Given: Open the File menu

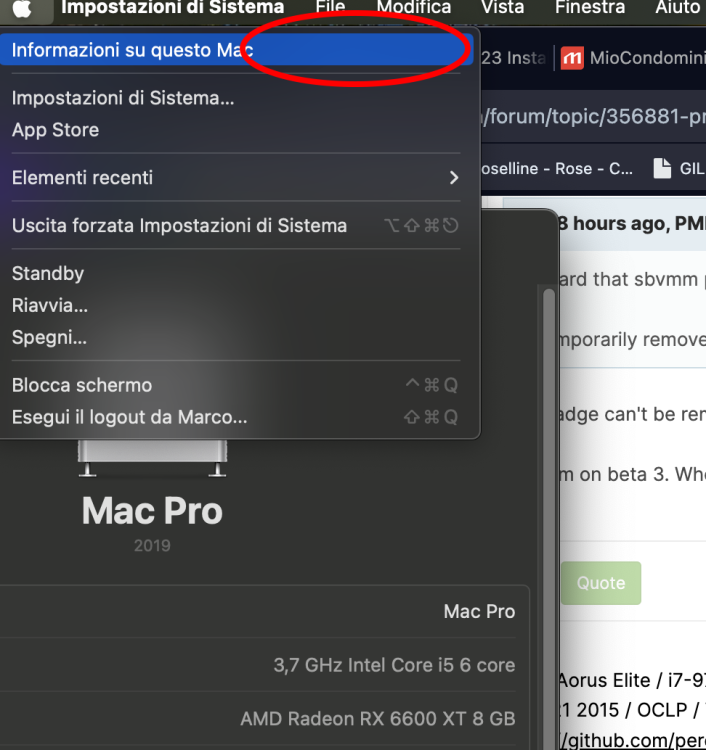Looking at the screenshot, I should point(331,7).
